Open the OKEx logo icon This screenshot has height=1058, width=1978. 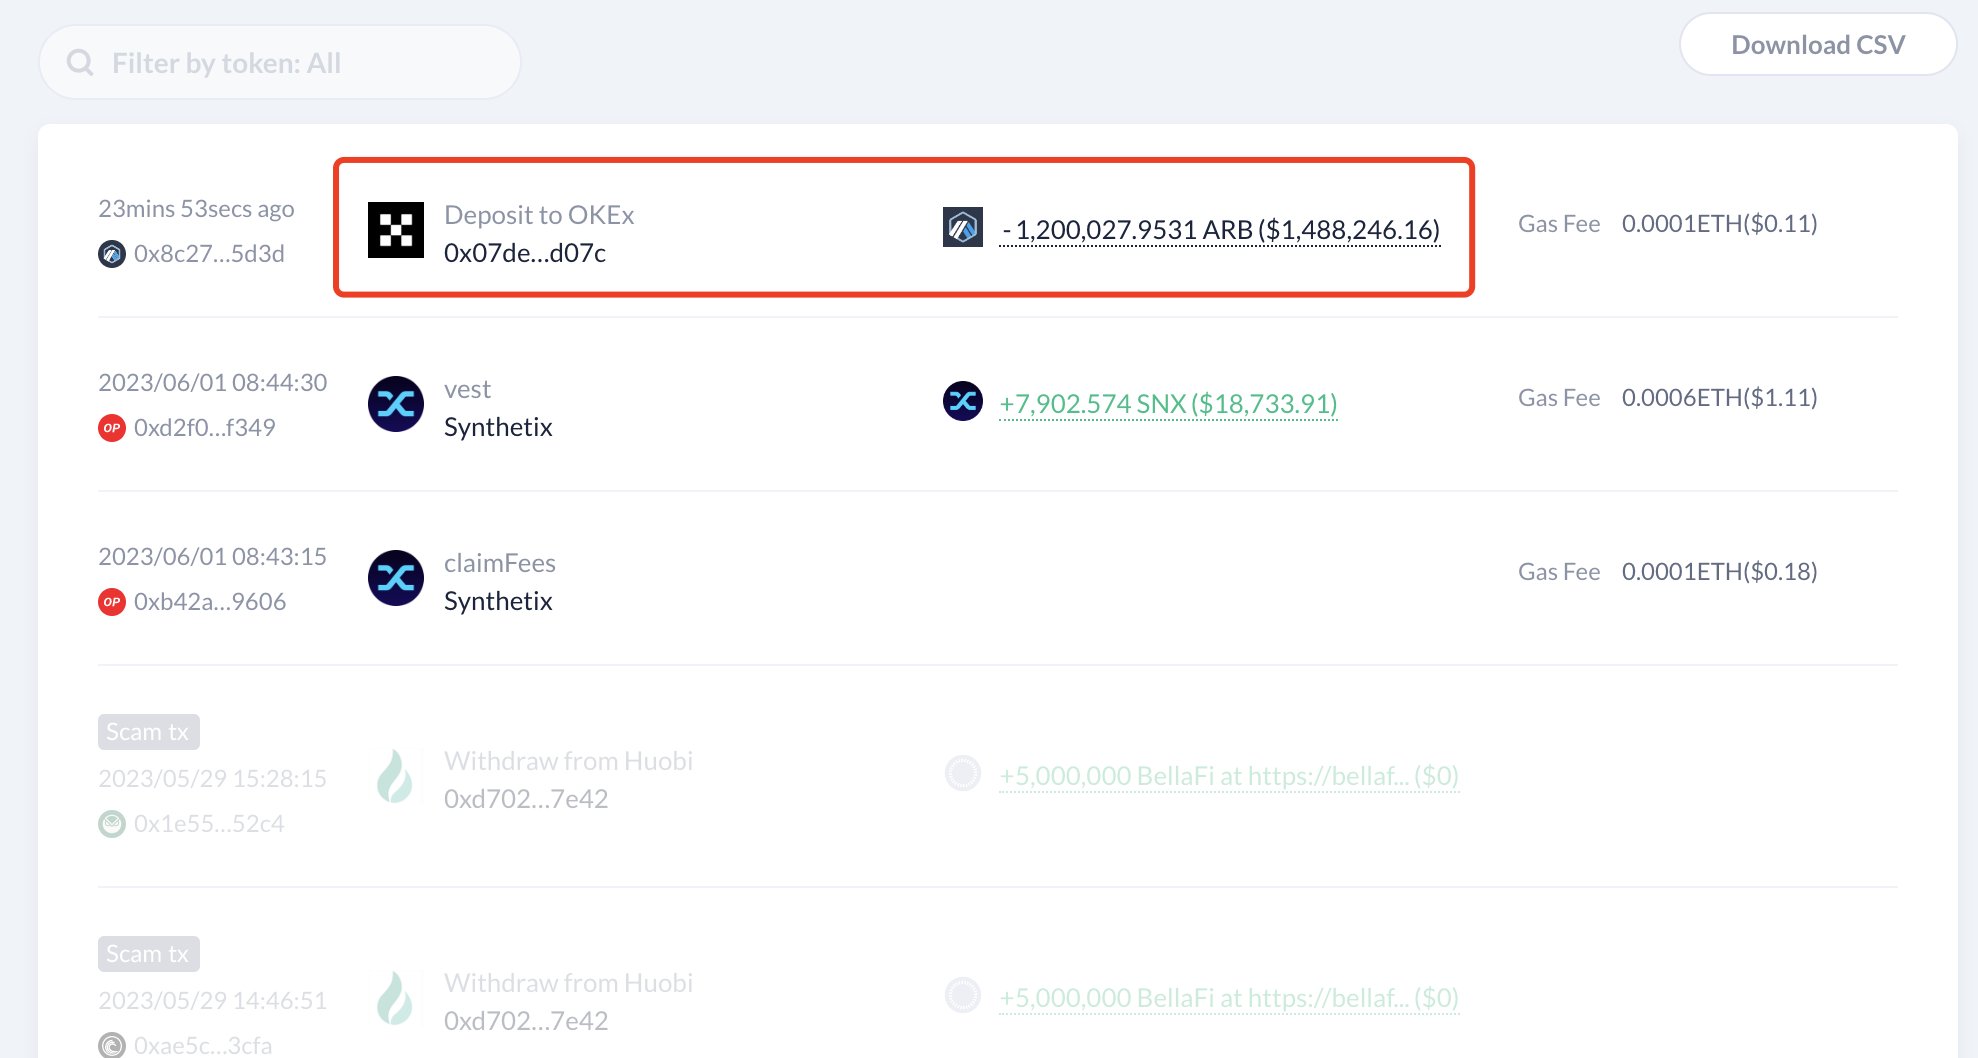pos(396,230)
